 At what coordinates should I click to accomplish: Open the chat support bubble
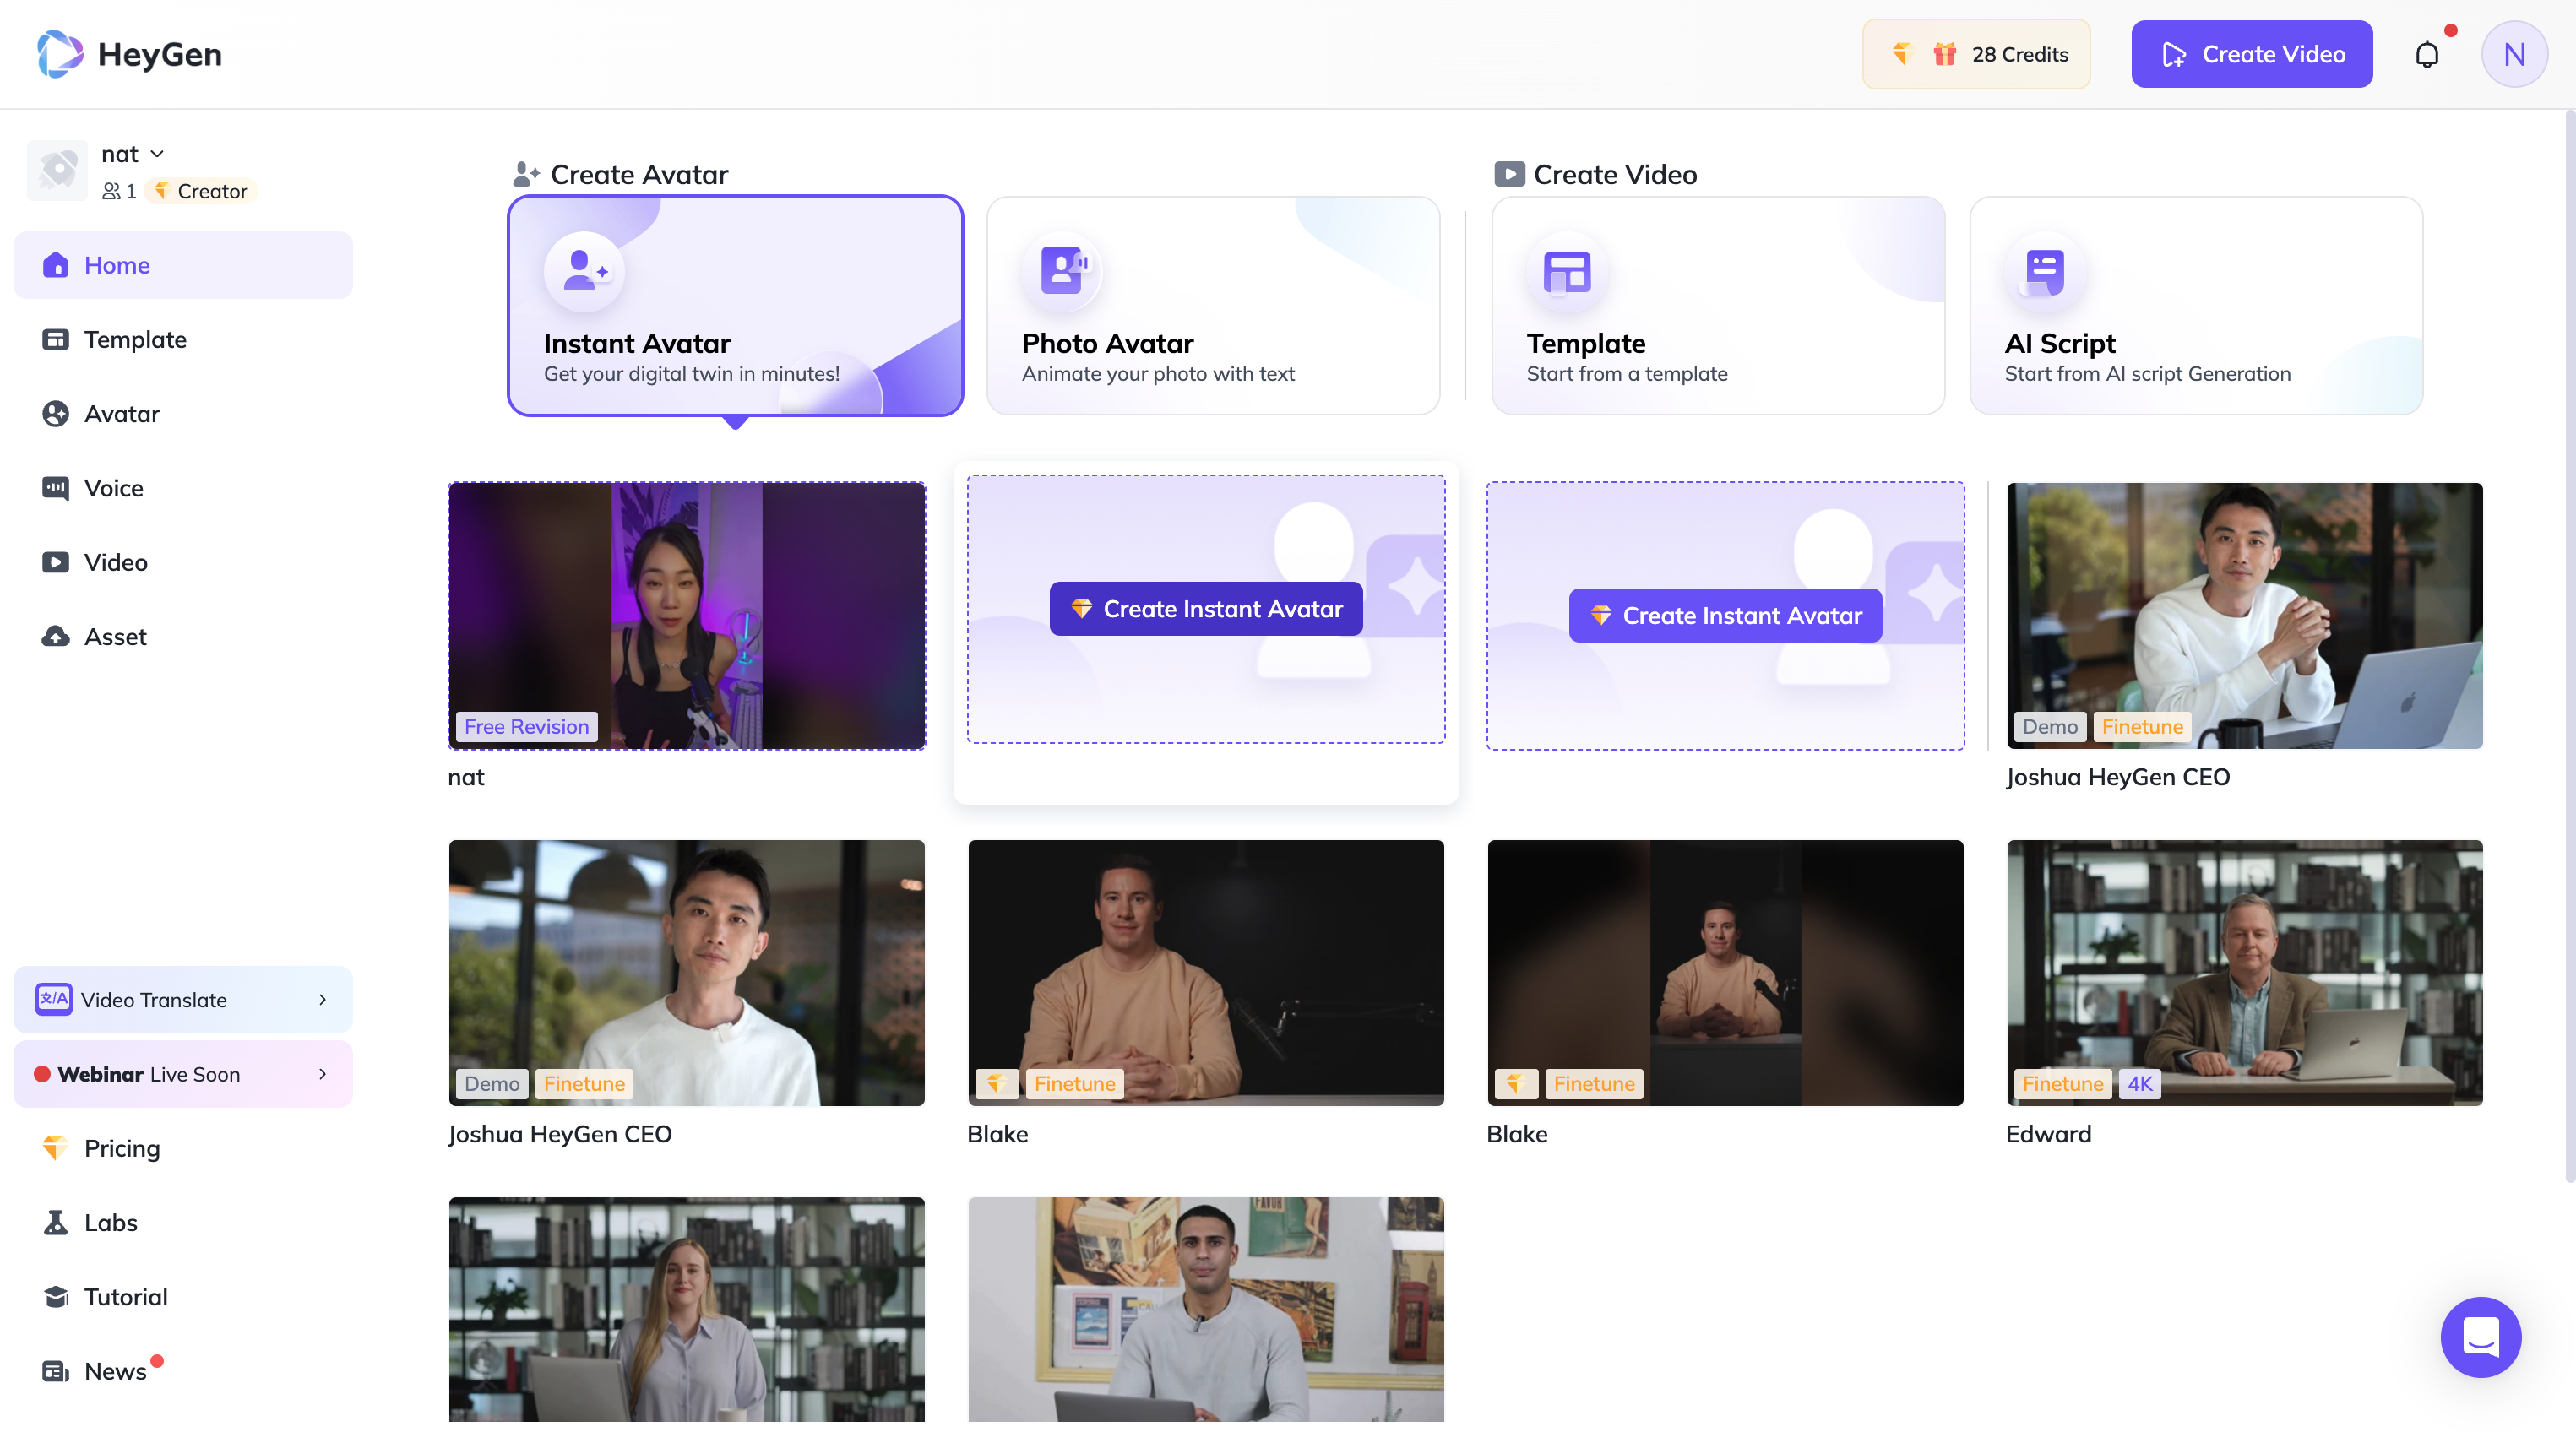(x=2480, y=1337)
